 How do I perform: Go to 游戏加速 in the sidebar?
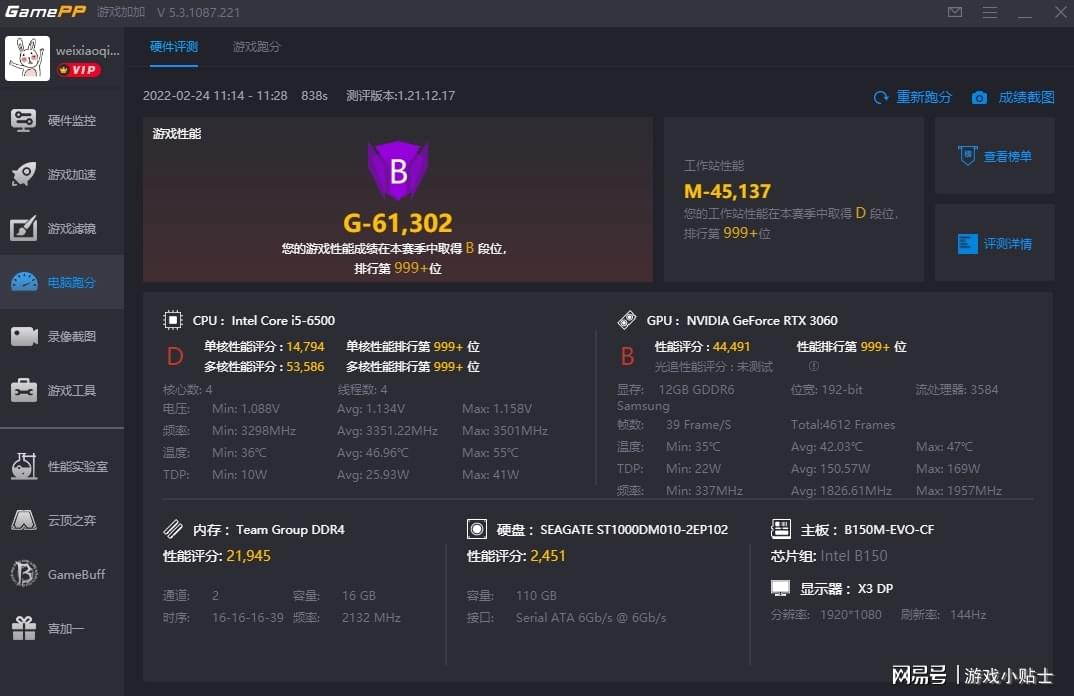pos(72,175)
